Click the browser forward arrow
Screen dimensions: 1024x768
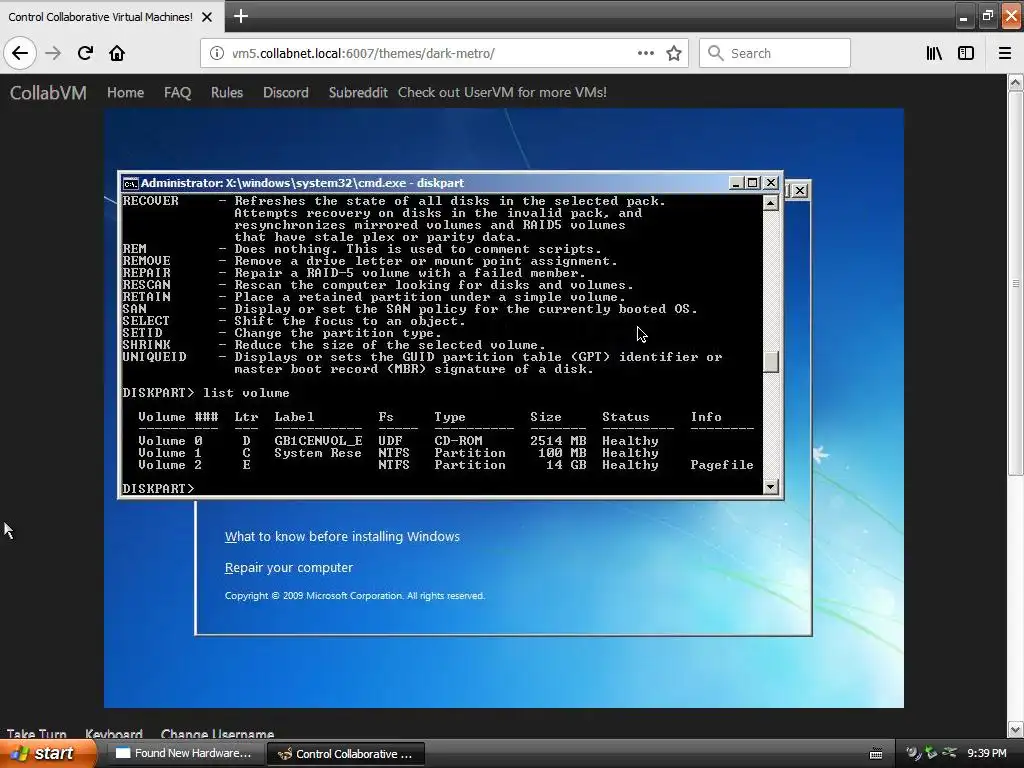click(x=53, y=53)
